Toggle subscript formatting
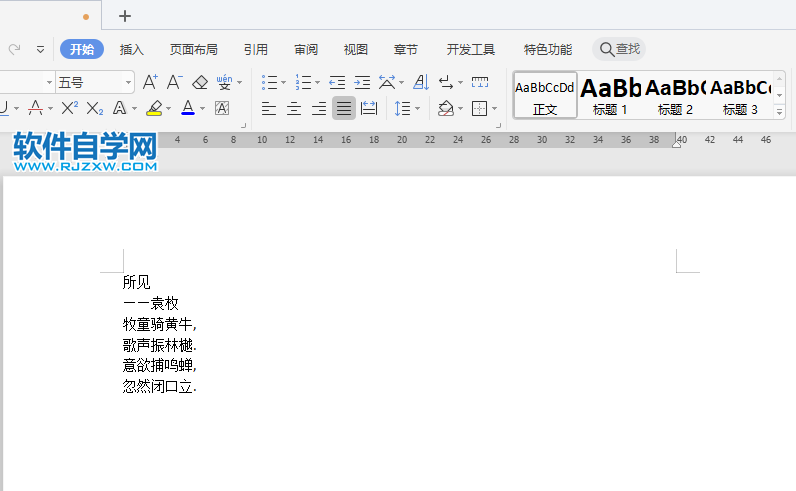796x491 pixels. (95, 108)
